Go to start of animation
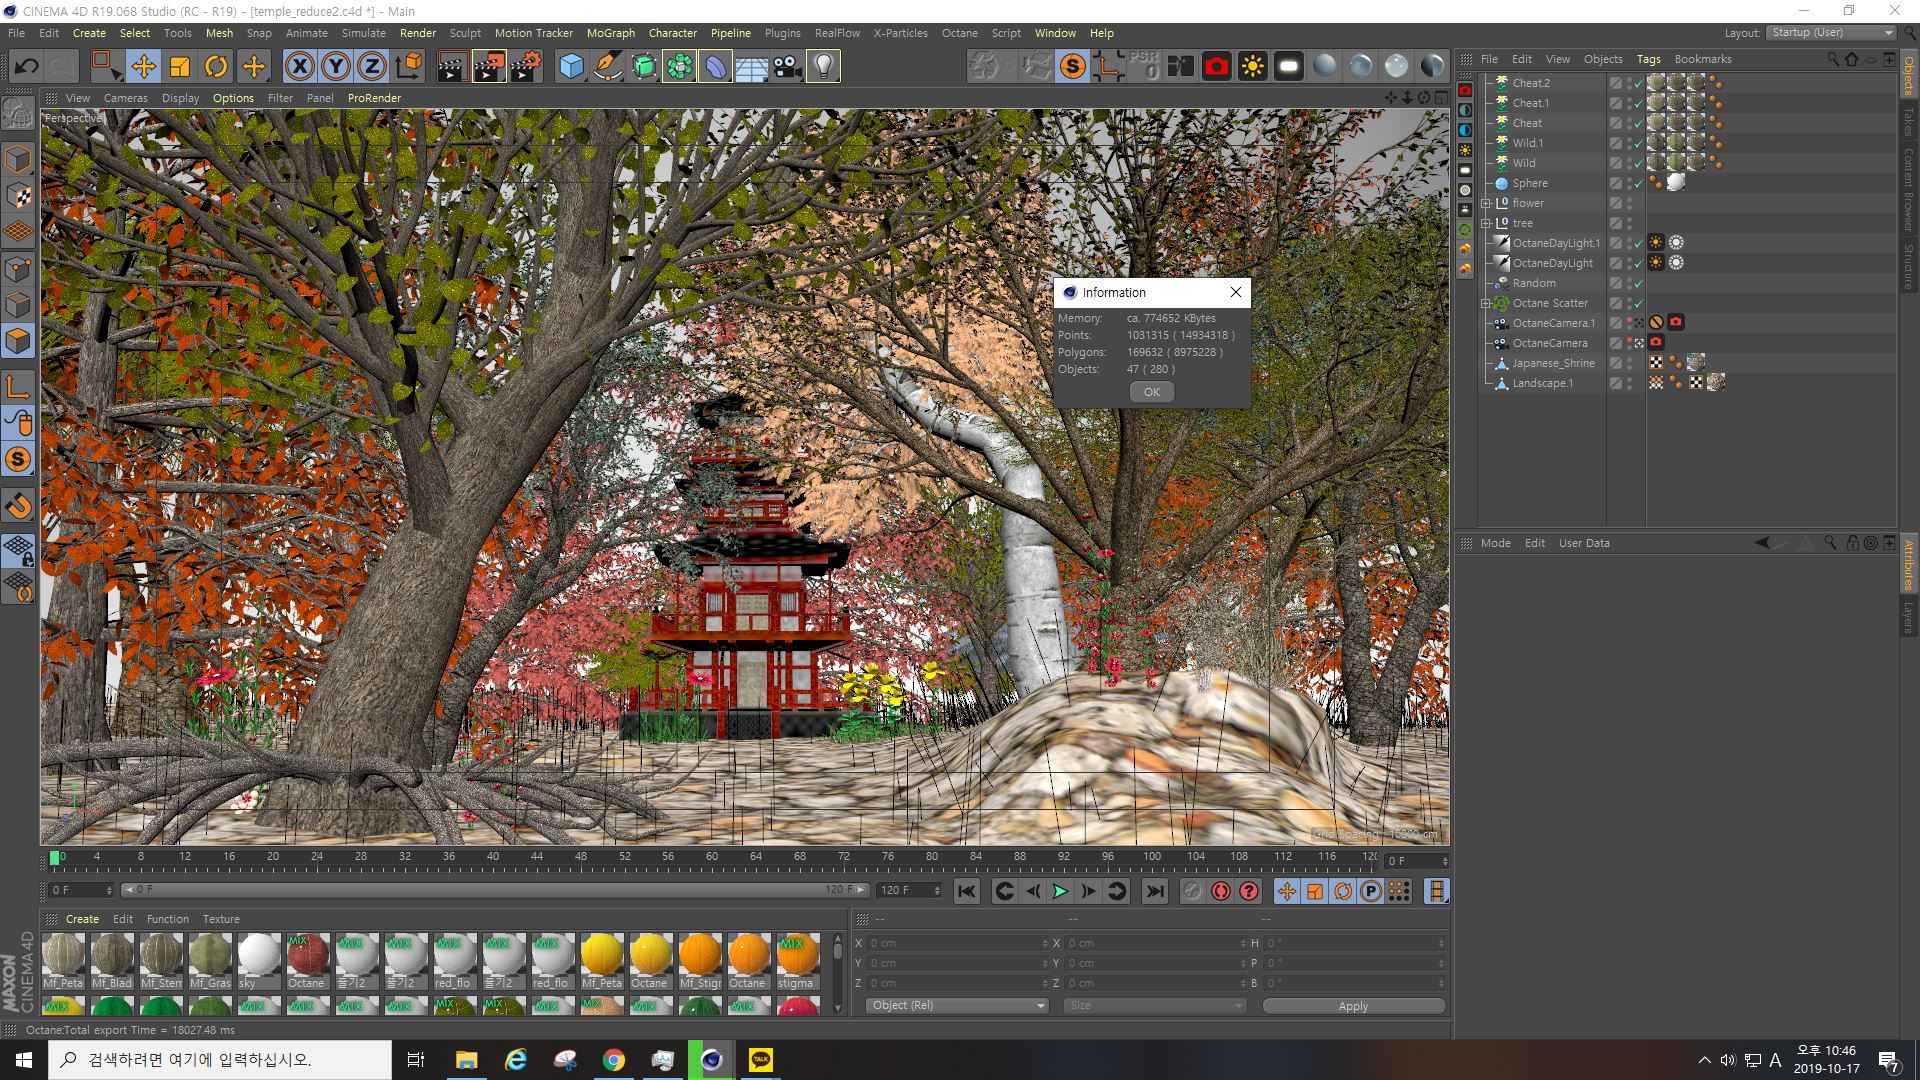This screenshot has width=1920, height=1080. 966,891
